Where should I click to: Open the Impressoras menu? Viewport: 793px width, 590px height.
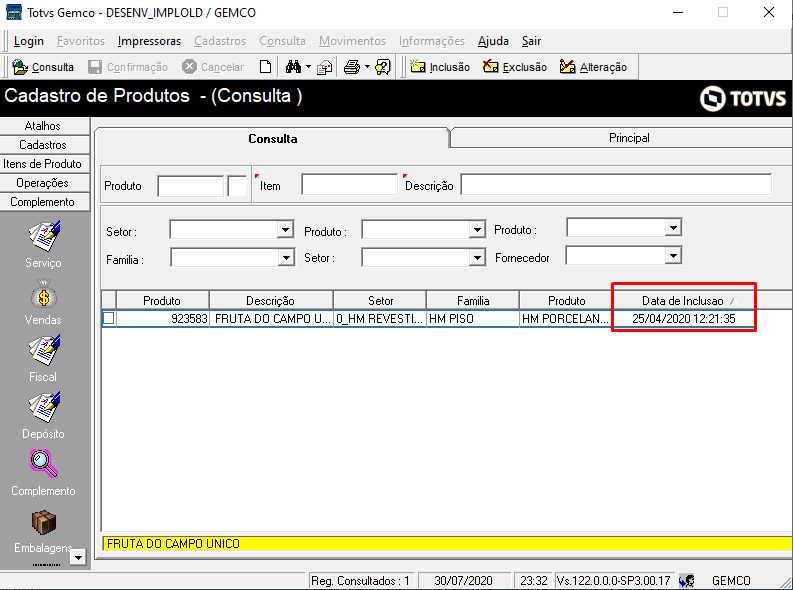click(x=149, y=41)
